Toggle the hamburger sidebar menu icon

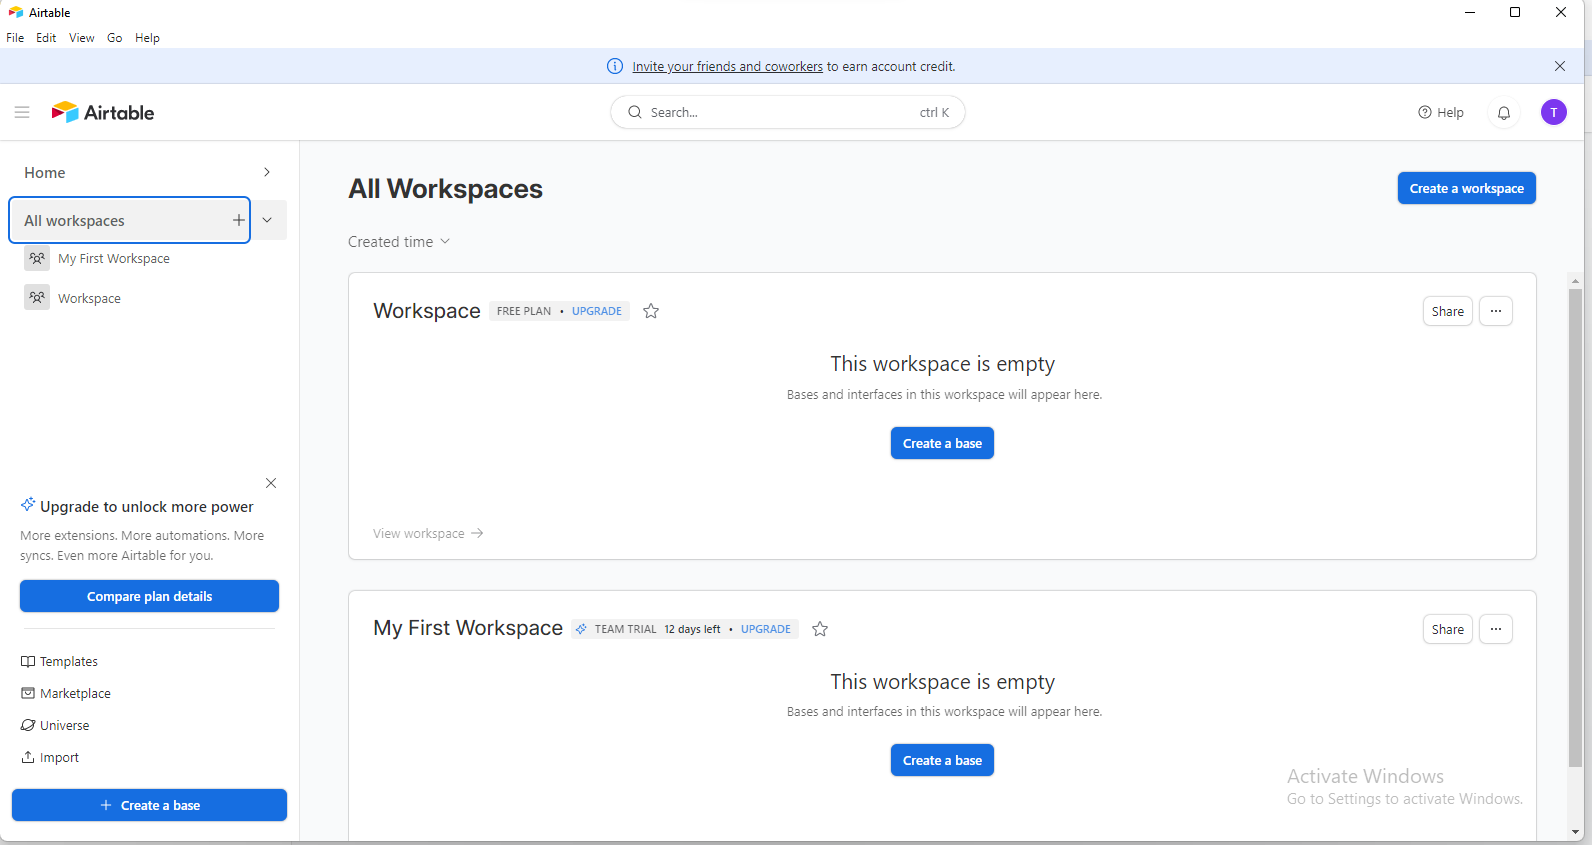click(22, 112)
